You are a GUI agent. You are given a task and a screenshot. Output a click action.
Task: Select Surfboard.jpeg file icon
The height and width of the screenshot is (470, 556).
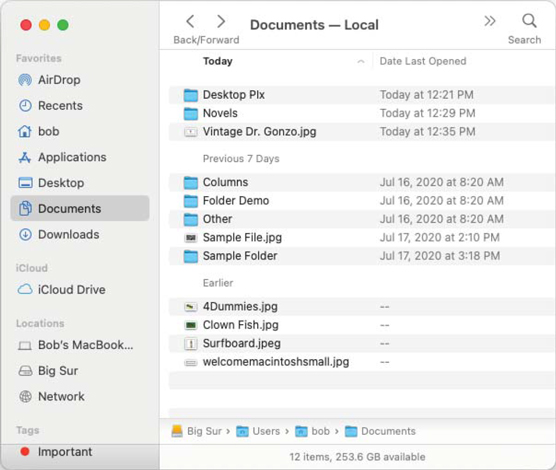click(191, 344)
